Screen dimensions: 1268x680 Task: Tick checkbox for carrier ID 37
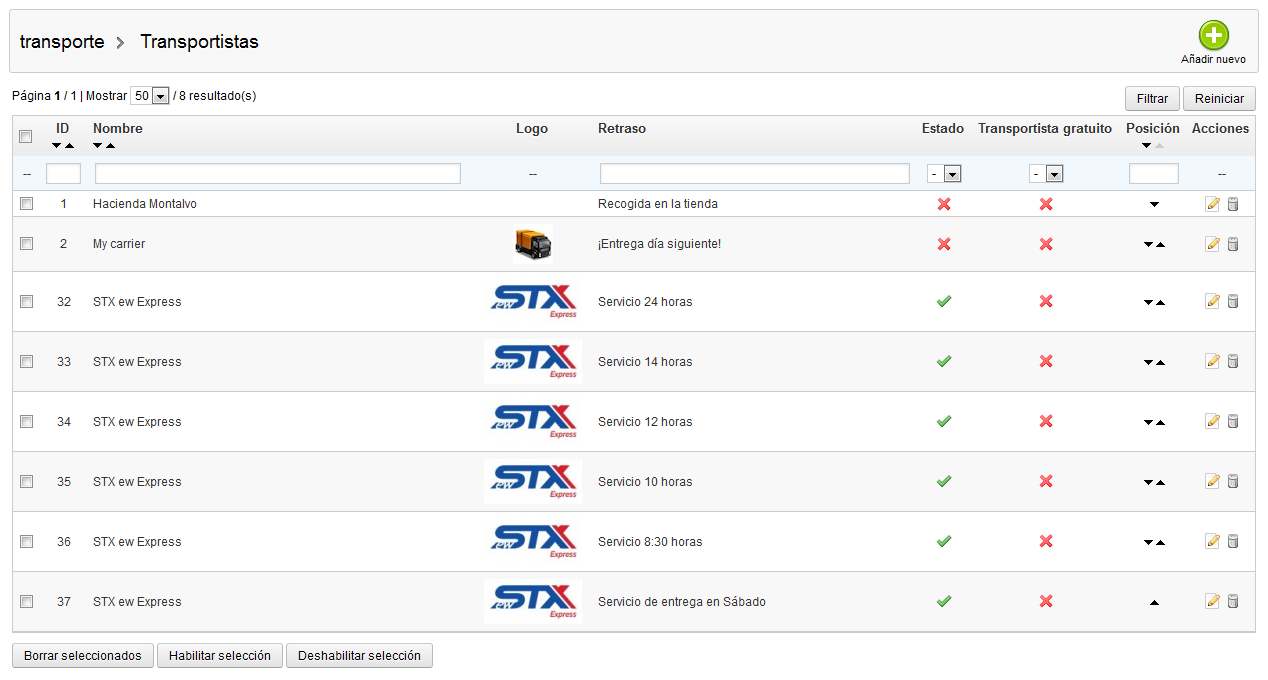tap(26, 601)
